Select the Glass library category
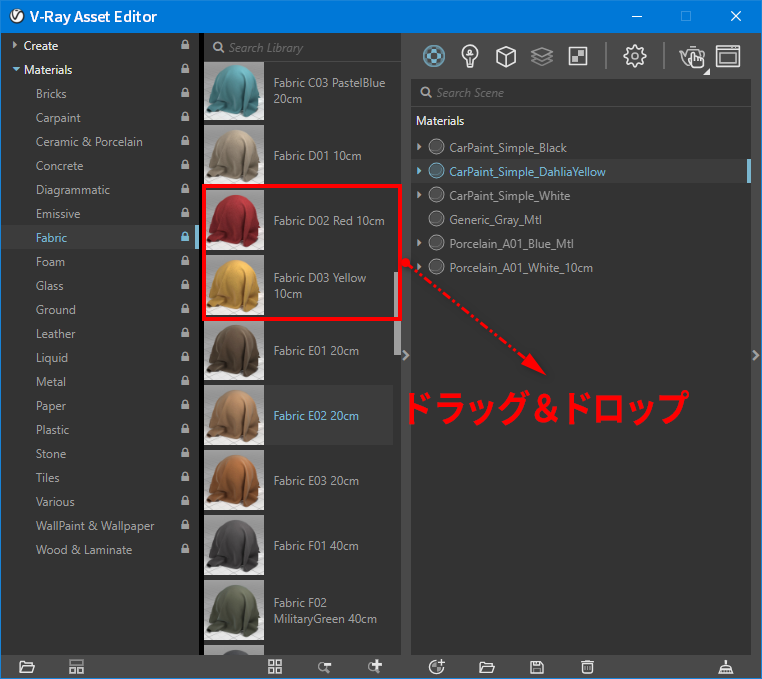762x679 pixels. (x=50, y=286)
